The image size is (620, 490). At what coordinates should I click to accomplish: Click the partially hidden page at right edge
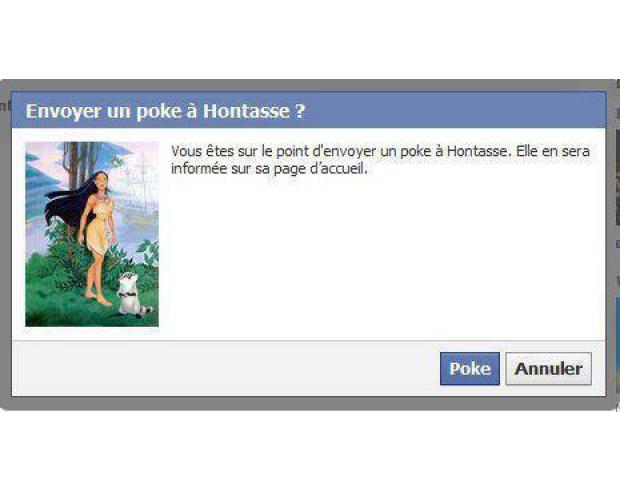[618, 237]
